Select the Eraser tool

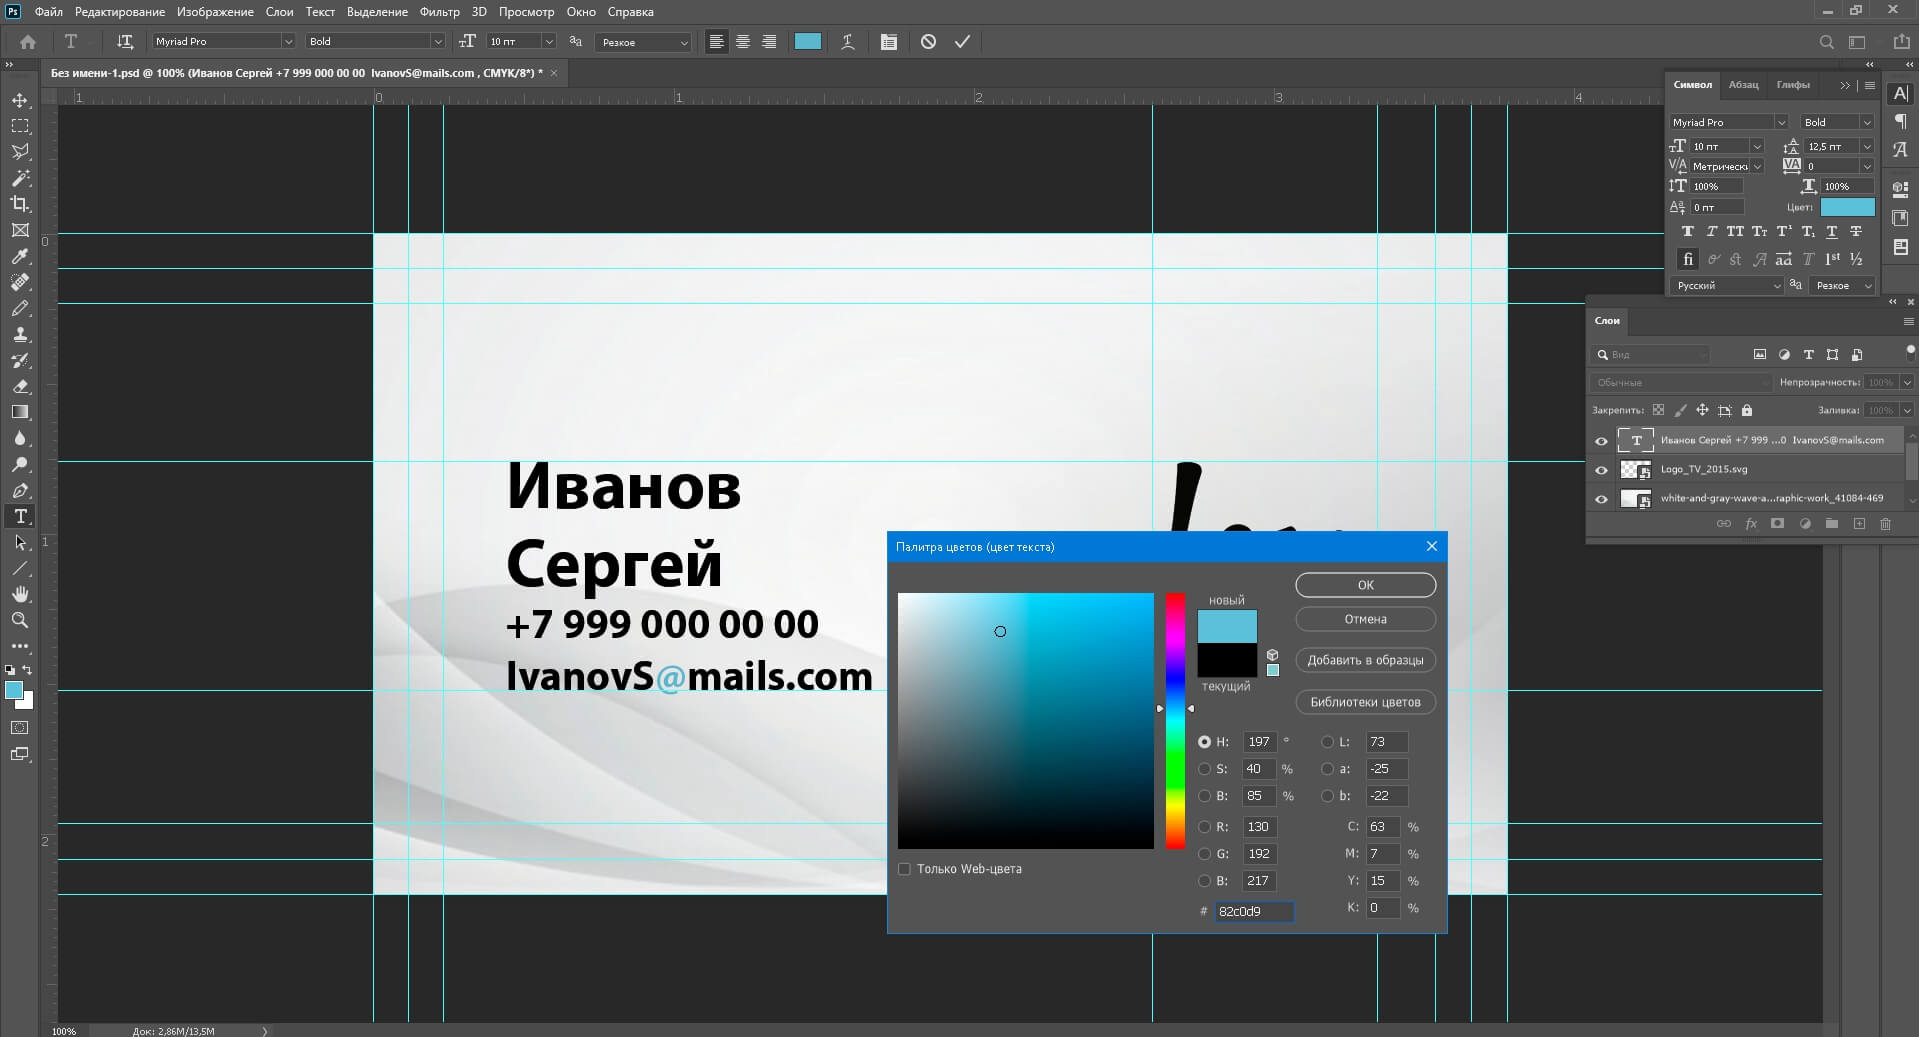pyautogui.click(x=20, y=386)
